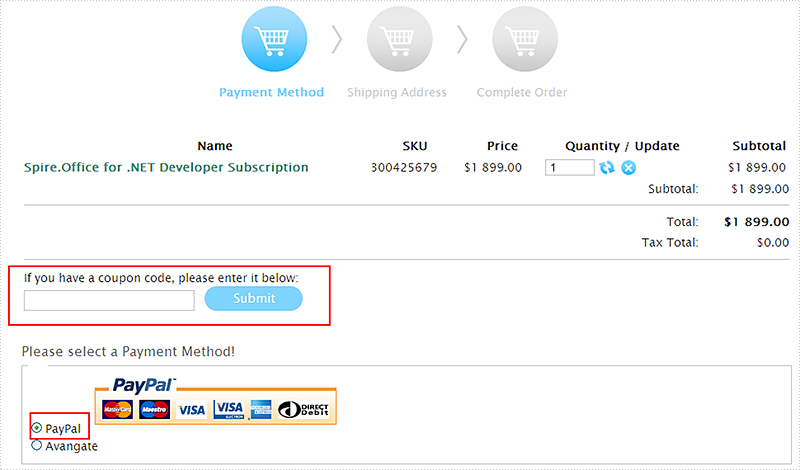Click the gray Shipping Address cart icon
The width and height of the screenshot is (800, 470).
(399, 39)
